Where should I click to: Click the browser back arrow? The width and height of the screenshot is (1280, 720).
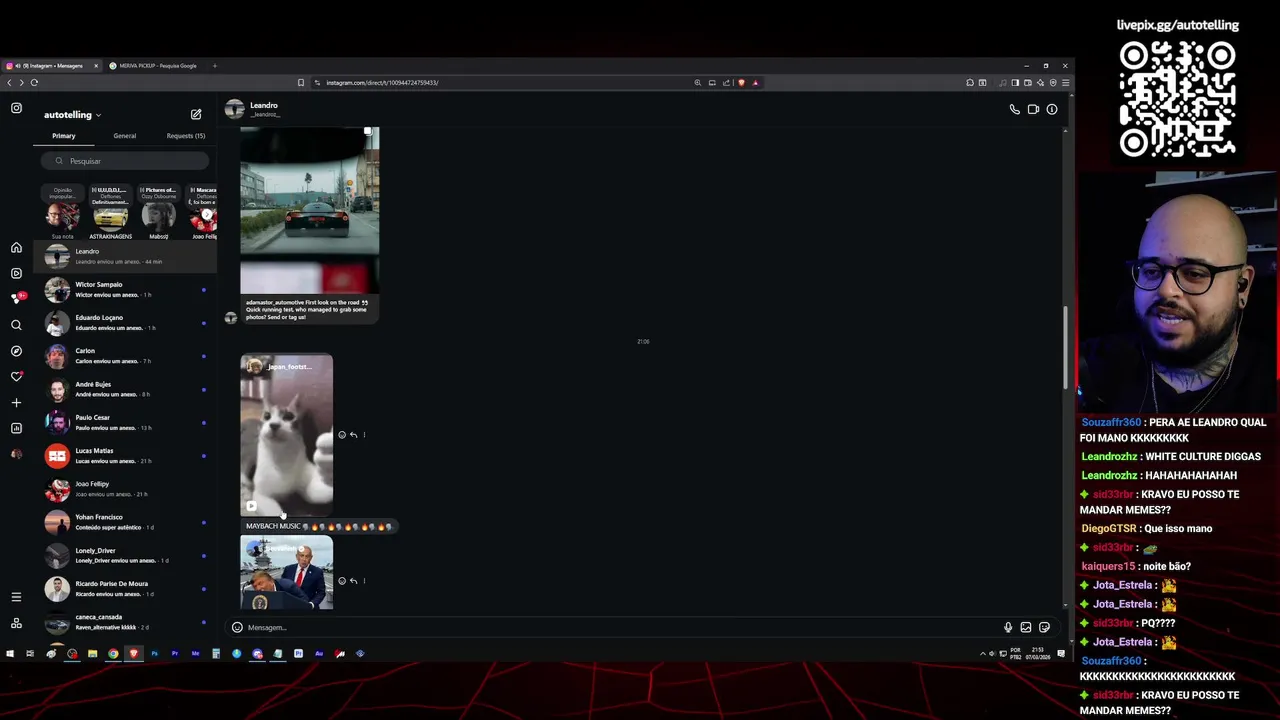[x=9, y=83]
